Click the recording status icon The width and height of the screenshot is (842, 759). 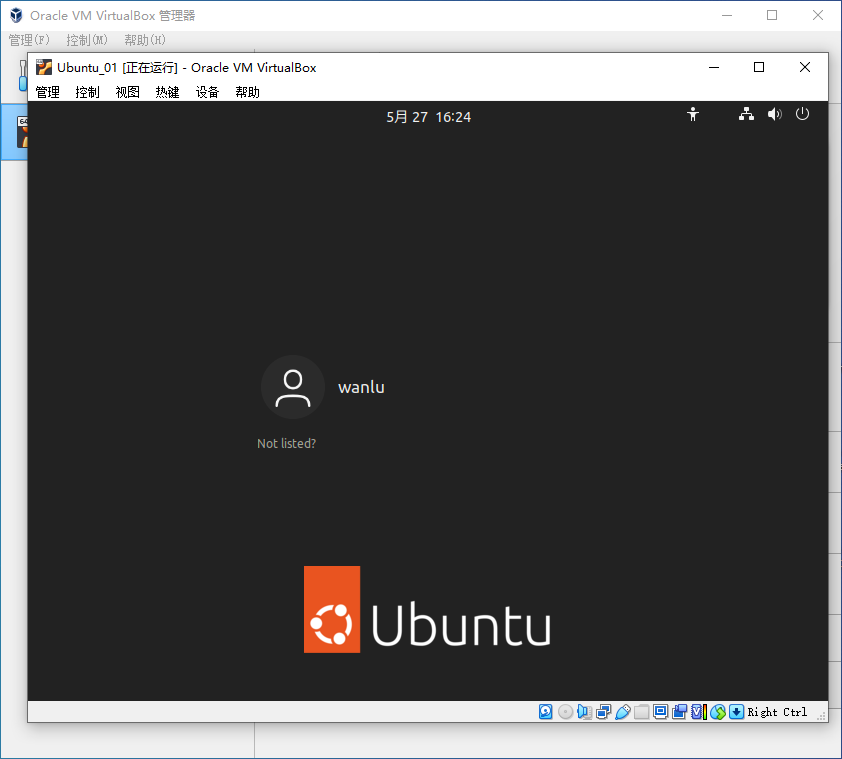(x=679, y=712)
